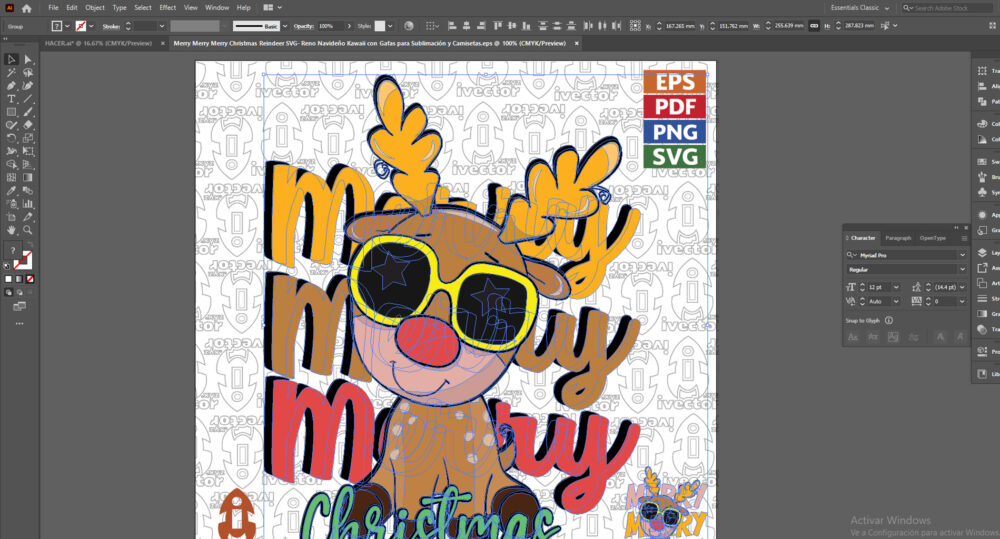Click the Stroke panel label
The height and width of the screenshot is (539, 1000).
(111, 26)
